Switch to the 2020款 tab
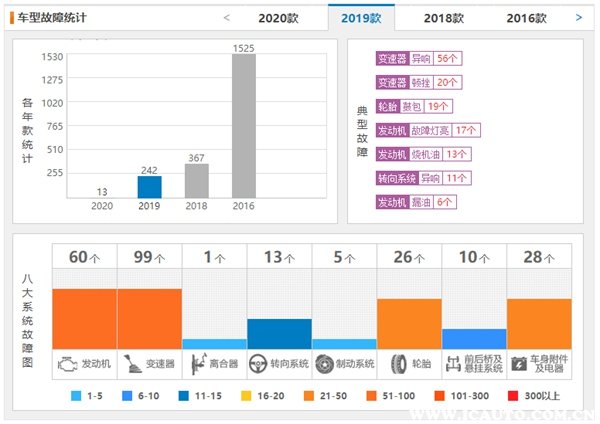 (278, 18)
